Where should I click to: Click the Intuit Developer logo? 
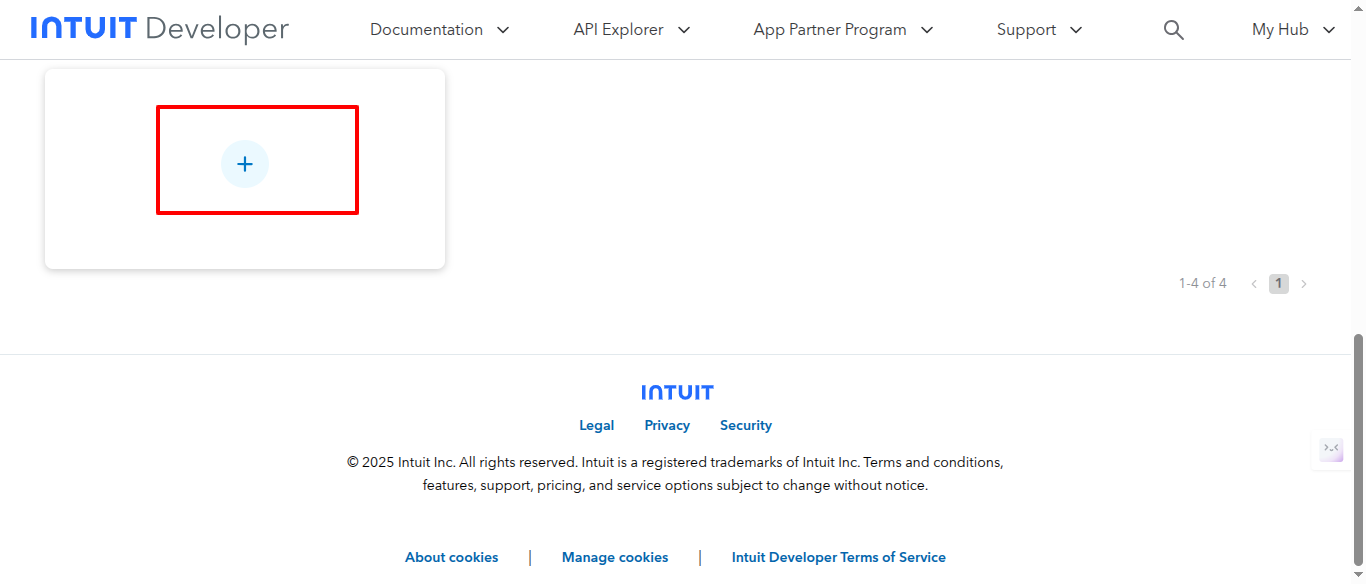[x=159, y=29]
